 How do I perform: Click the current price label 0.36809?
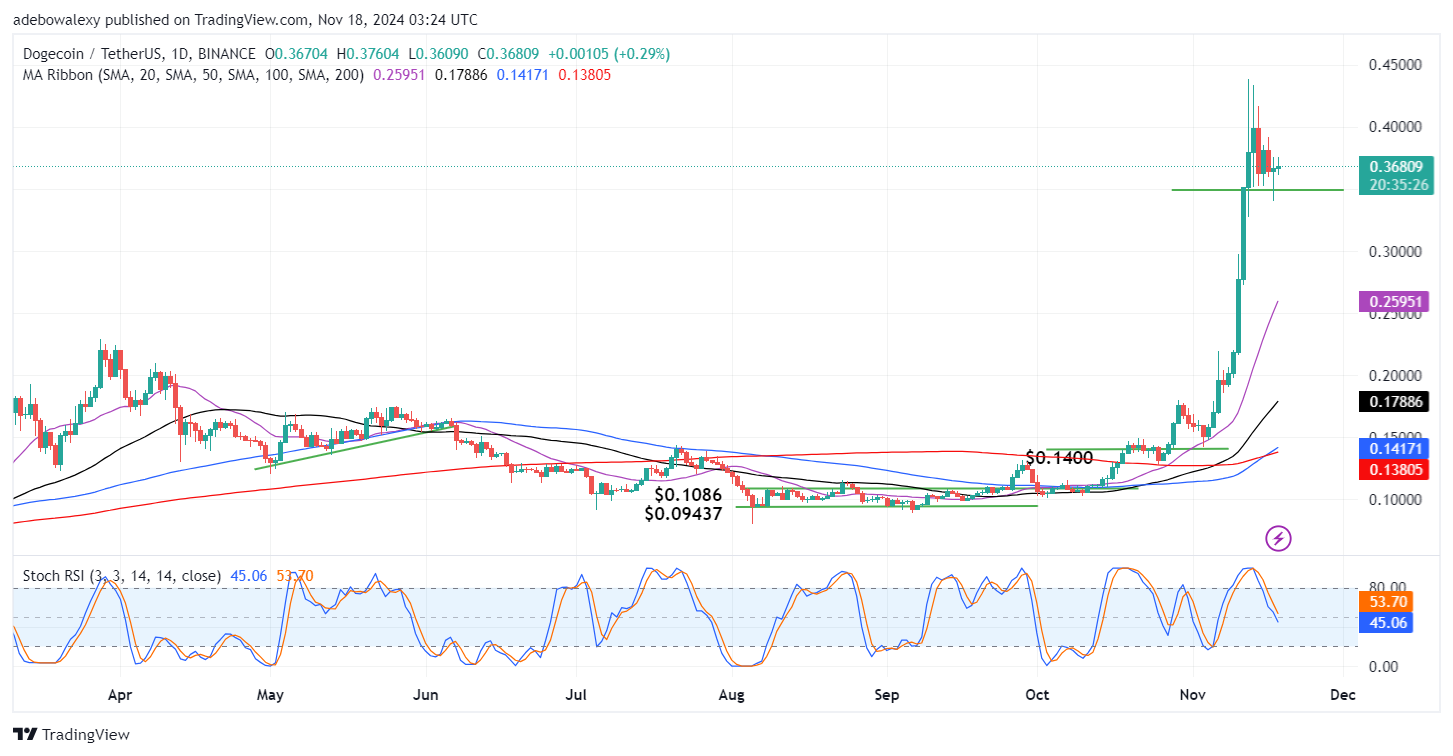coord(1397,167)
